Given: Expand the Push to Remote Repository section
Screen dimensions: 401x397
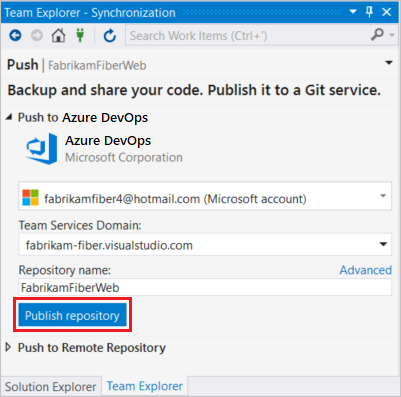Looking at the screenshot, I should click(x=9, y=347).
